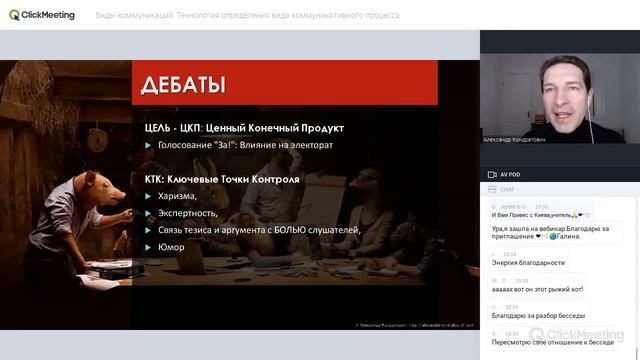Image resolution: width=640 pixels, height=360 pixels.
Task: Click chat message 'ааааах вот он этот рыжий кот!'
Action: pyautogui.click(x=537, y=289)
